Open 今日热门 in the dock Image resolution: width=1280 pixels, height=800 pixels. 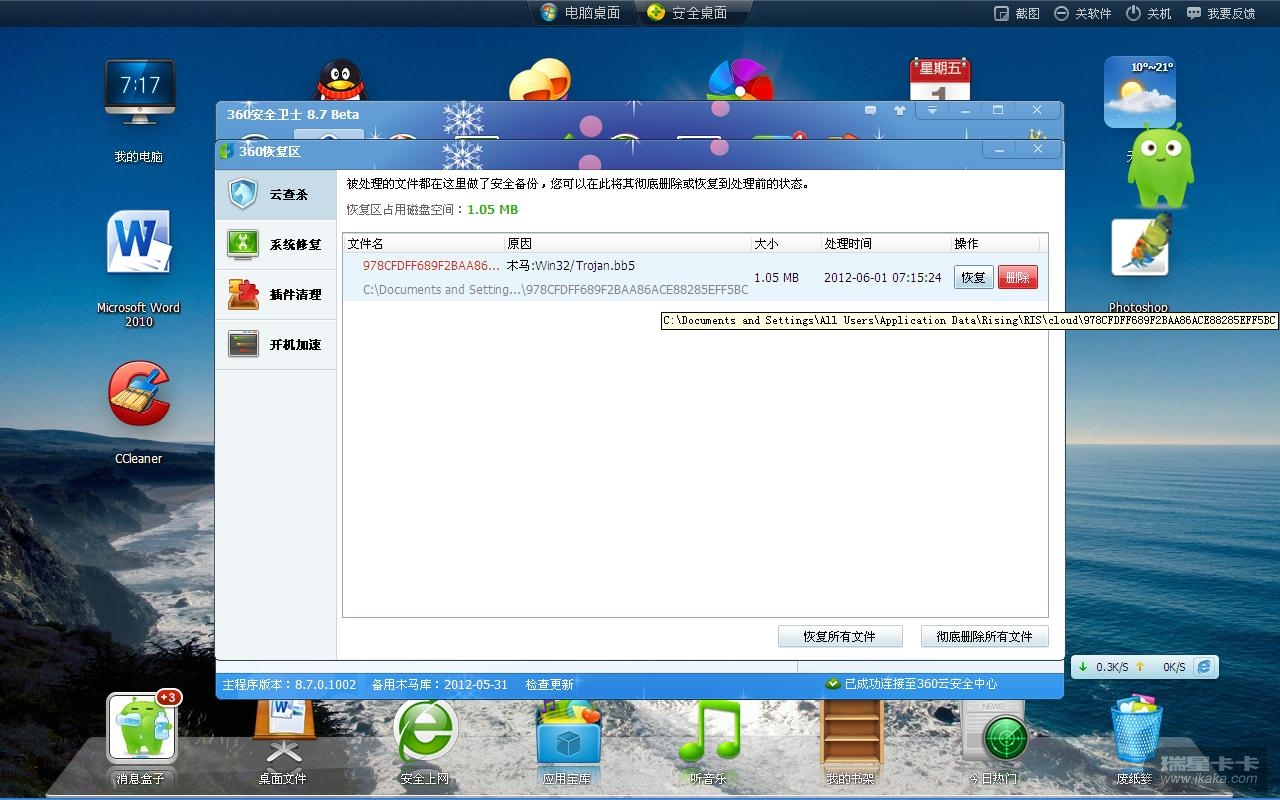[x=993, y=741]
